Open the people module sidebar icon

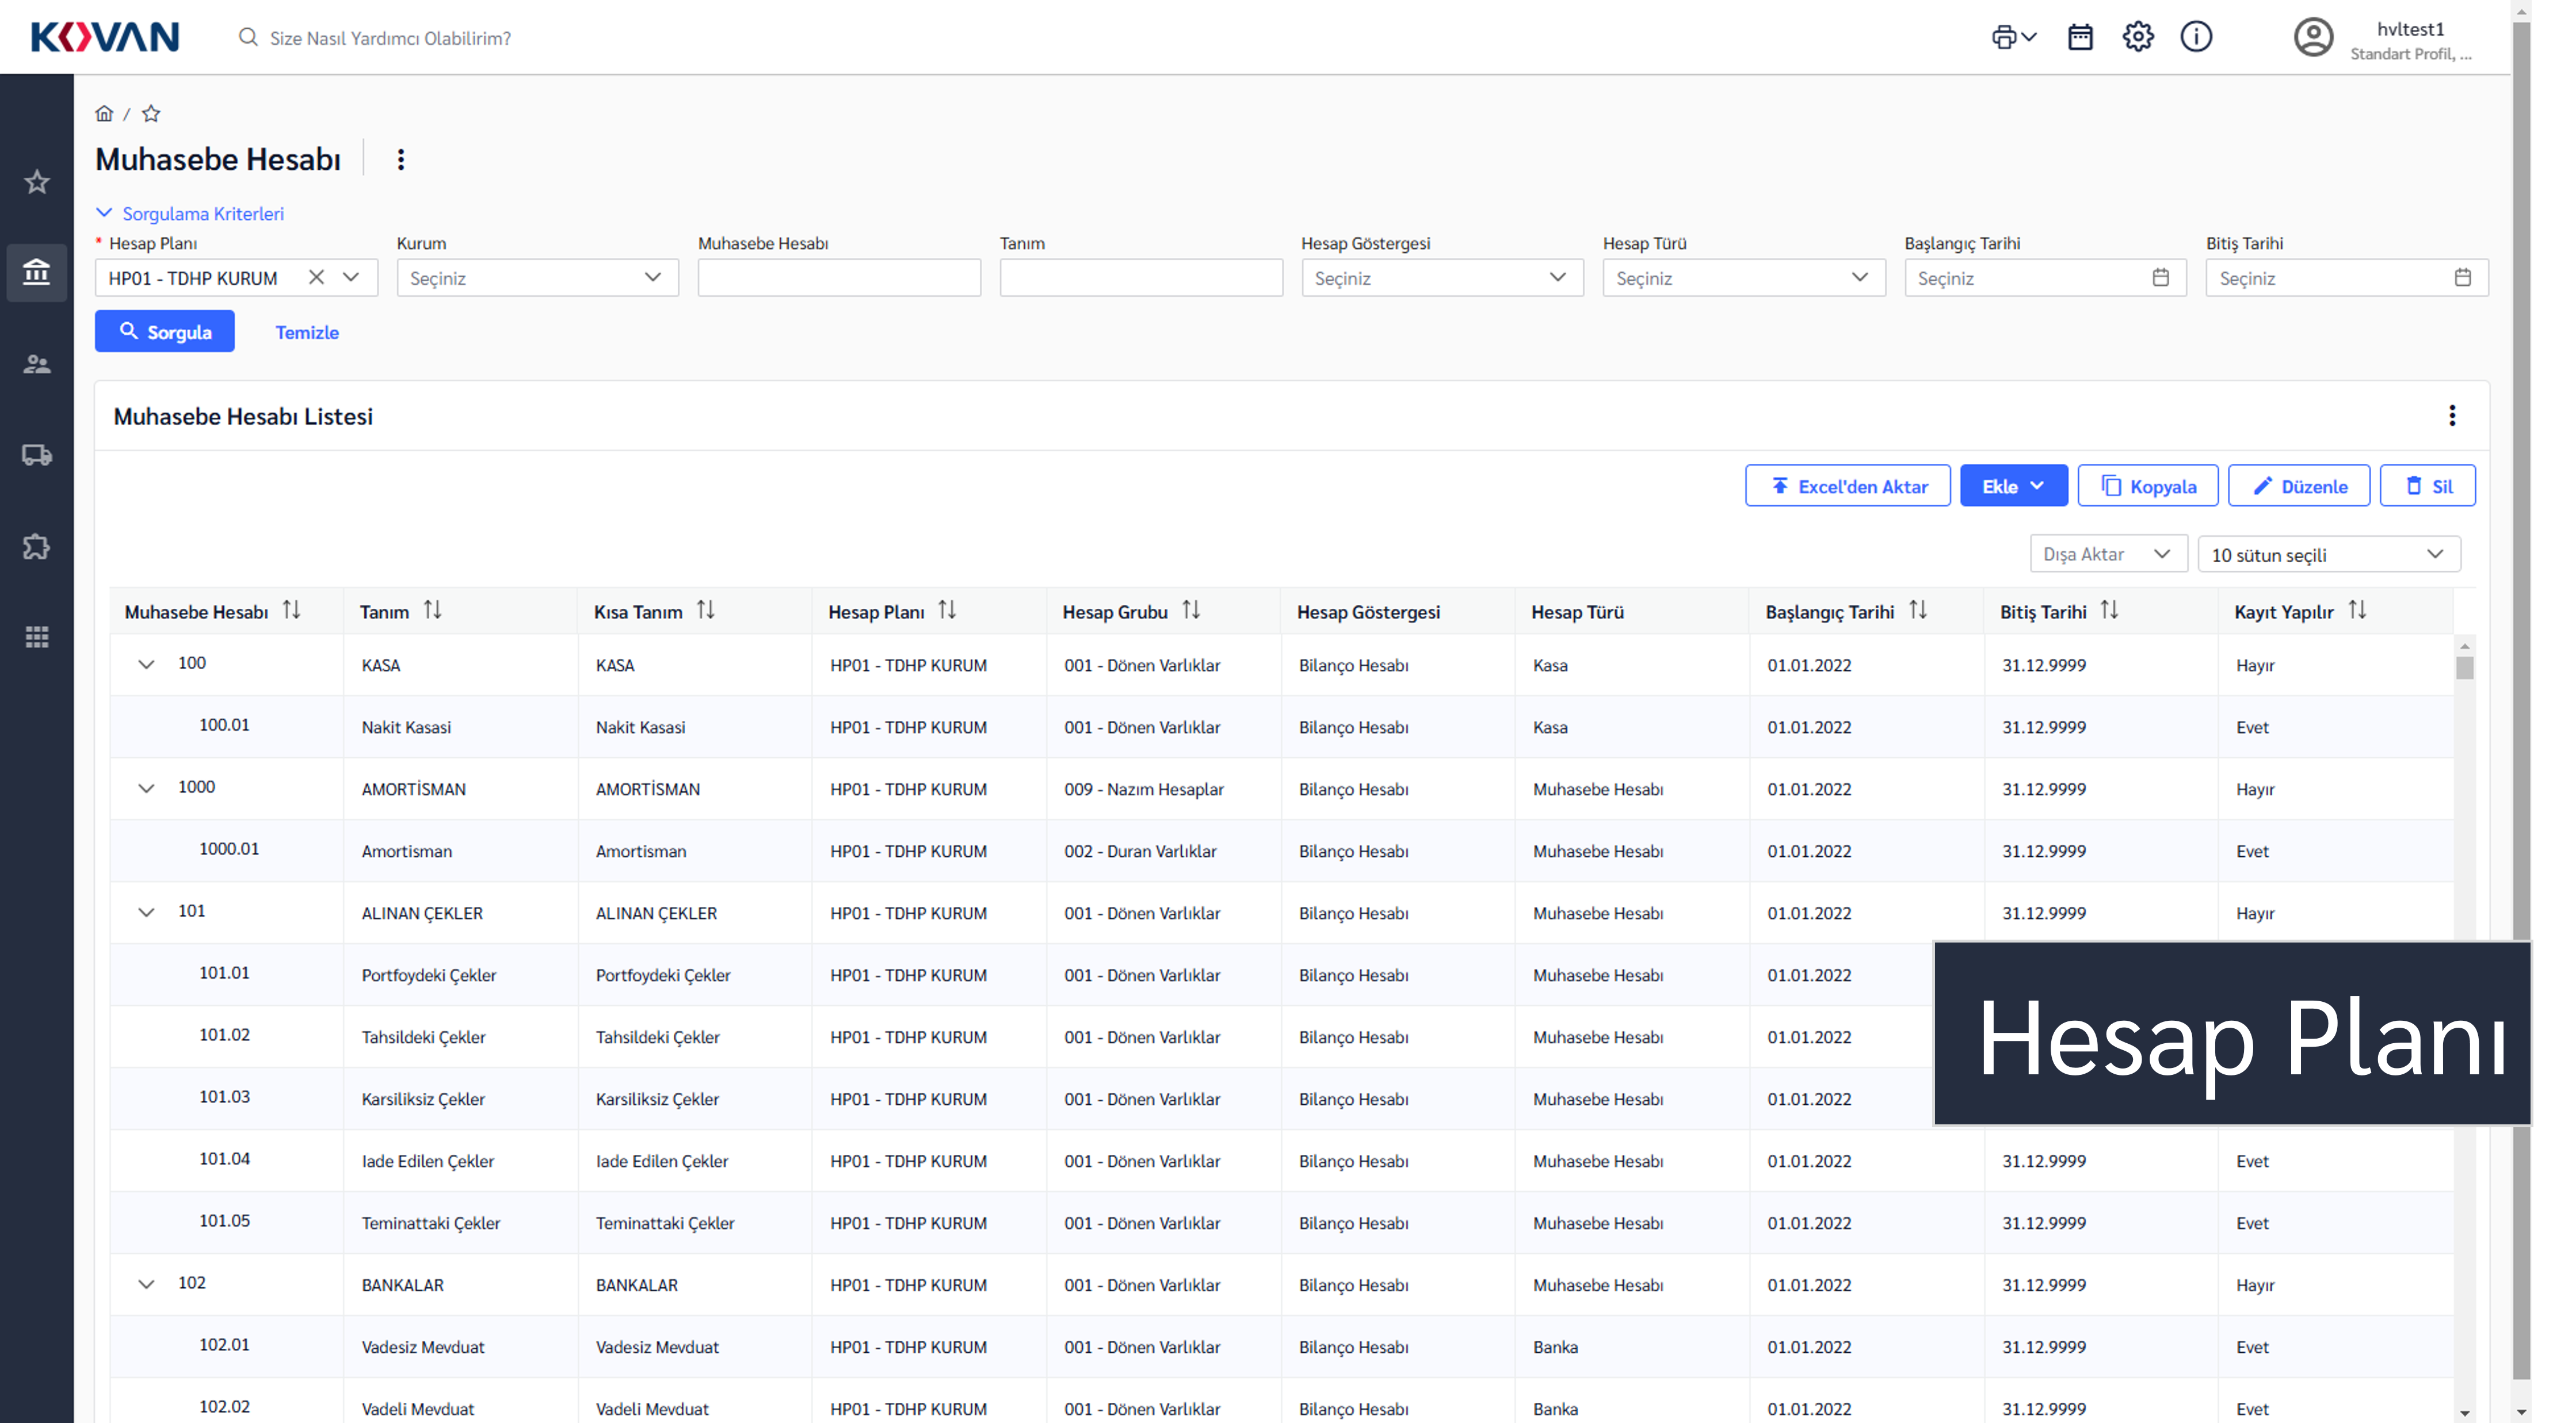tap(37, 364)
